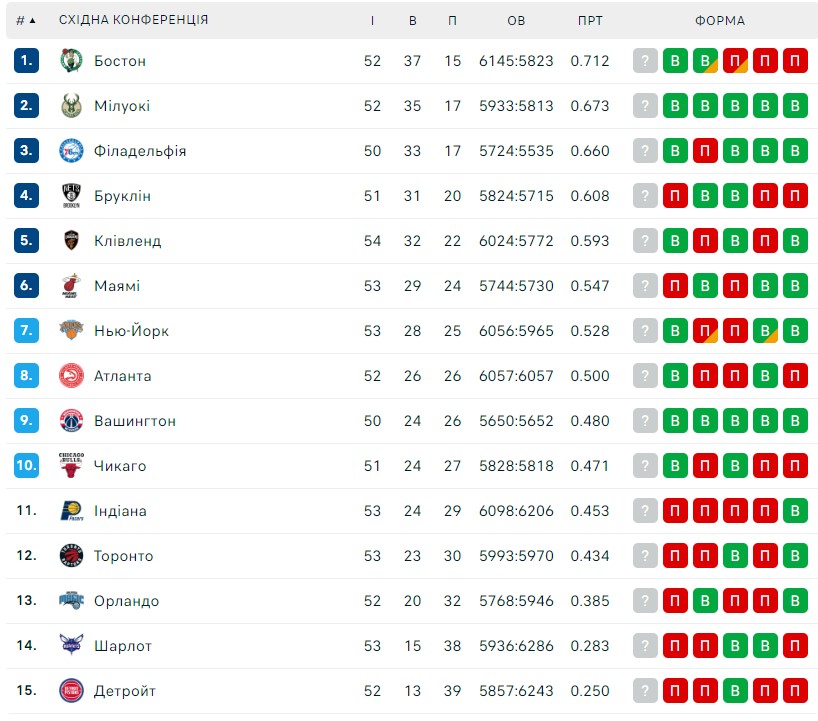Click the В wins column header
818x721 pixels.
413,20
